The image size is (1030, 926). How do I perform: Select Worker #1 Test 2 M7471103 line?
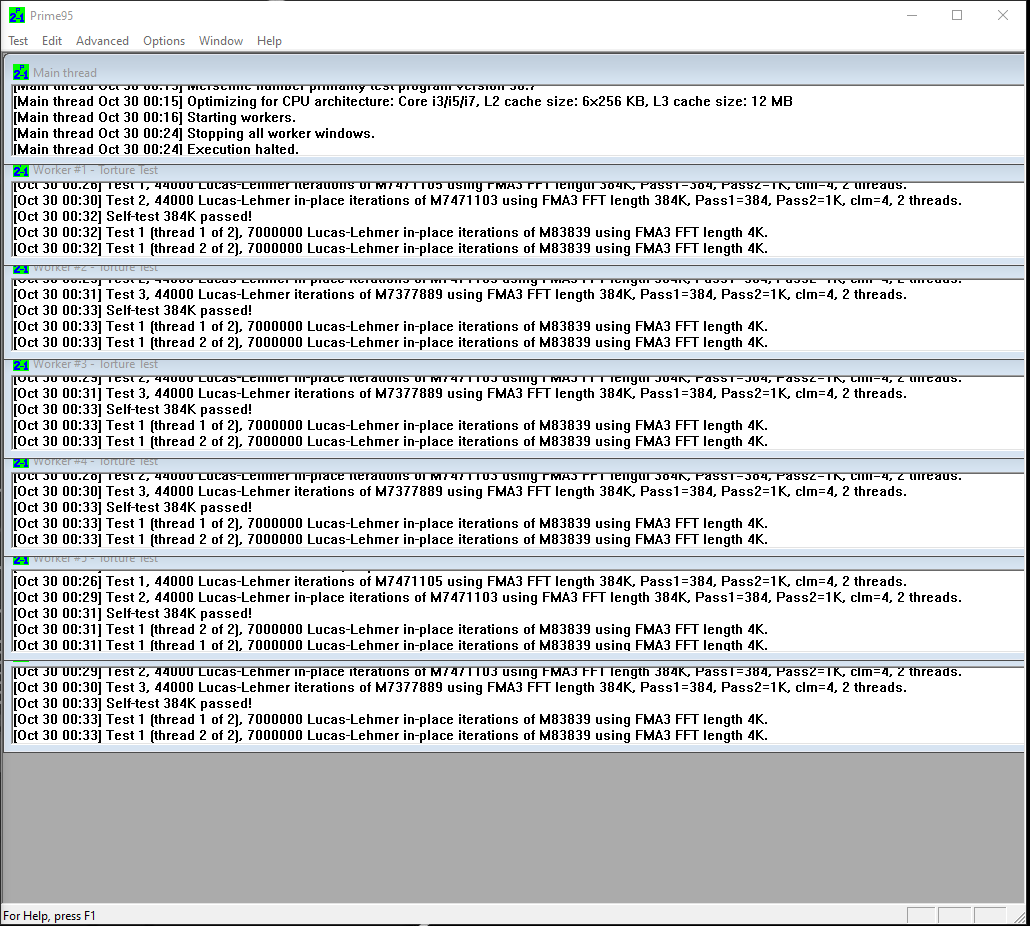click(487, 200)
